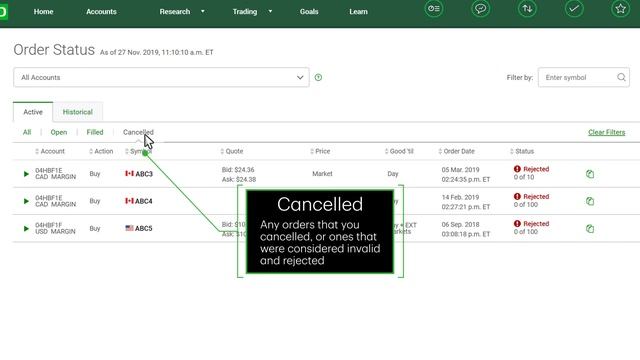
Task: Open the Learn menu
Action: click(x=358, y=11)
